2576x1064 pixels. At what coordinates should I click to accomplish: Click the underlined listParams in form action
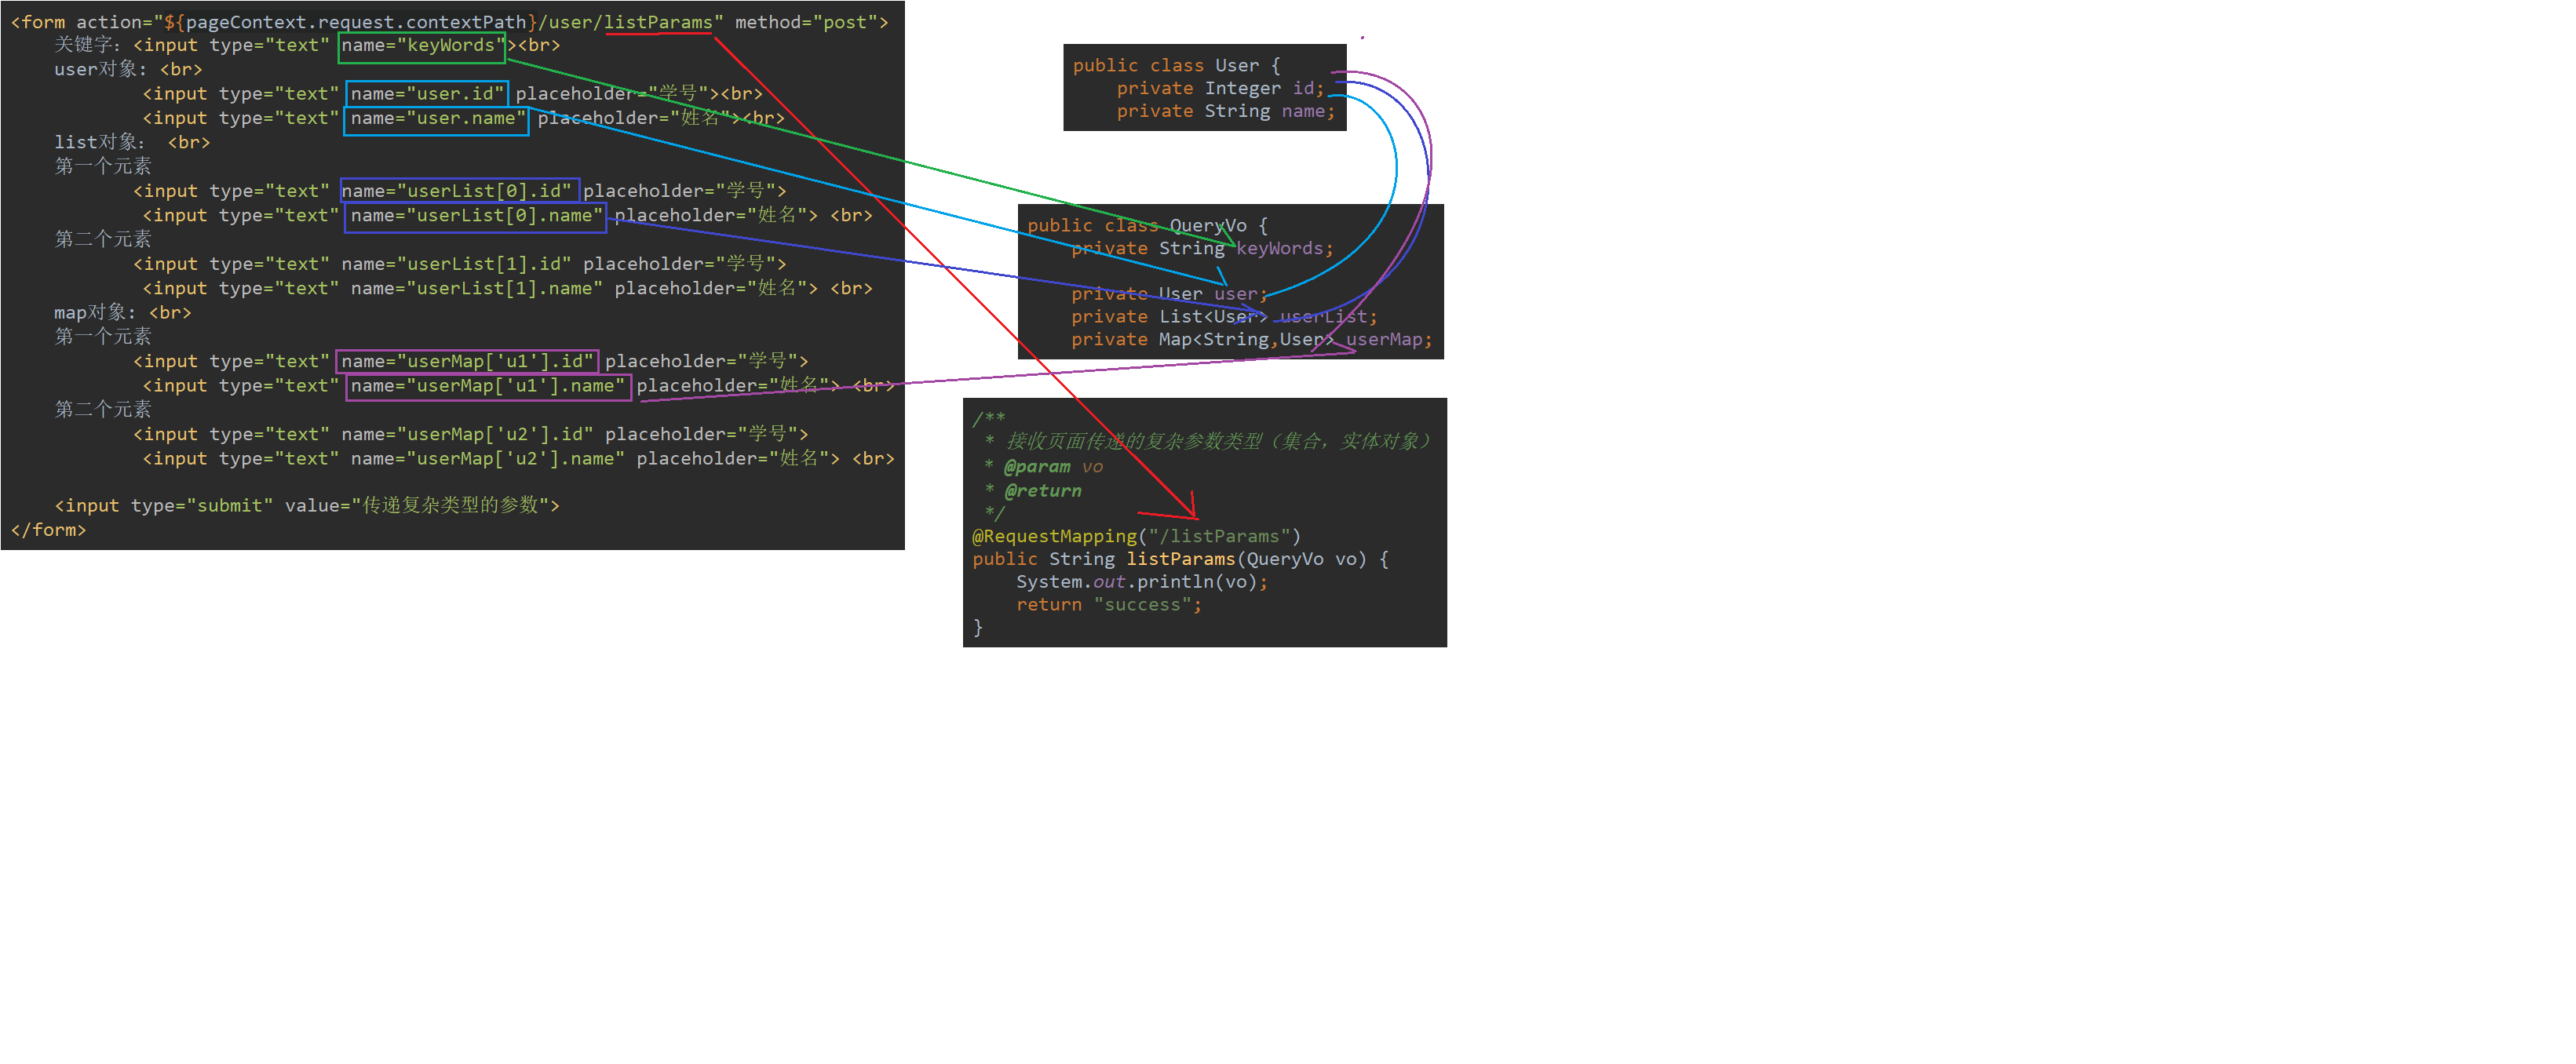pyautogui.click(x=658, y=22)
